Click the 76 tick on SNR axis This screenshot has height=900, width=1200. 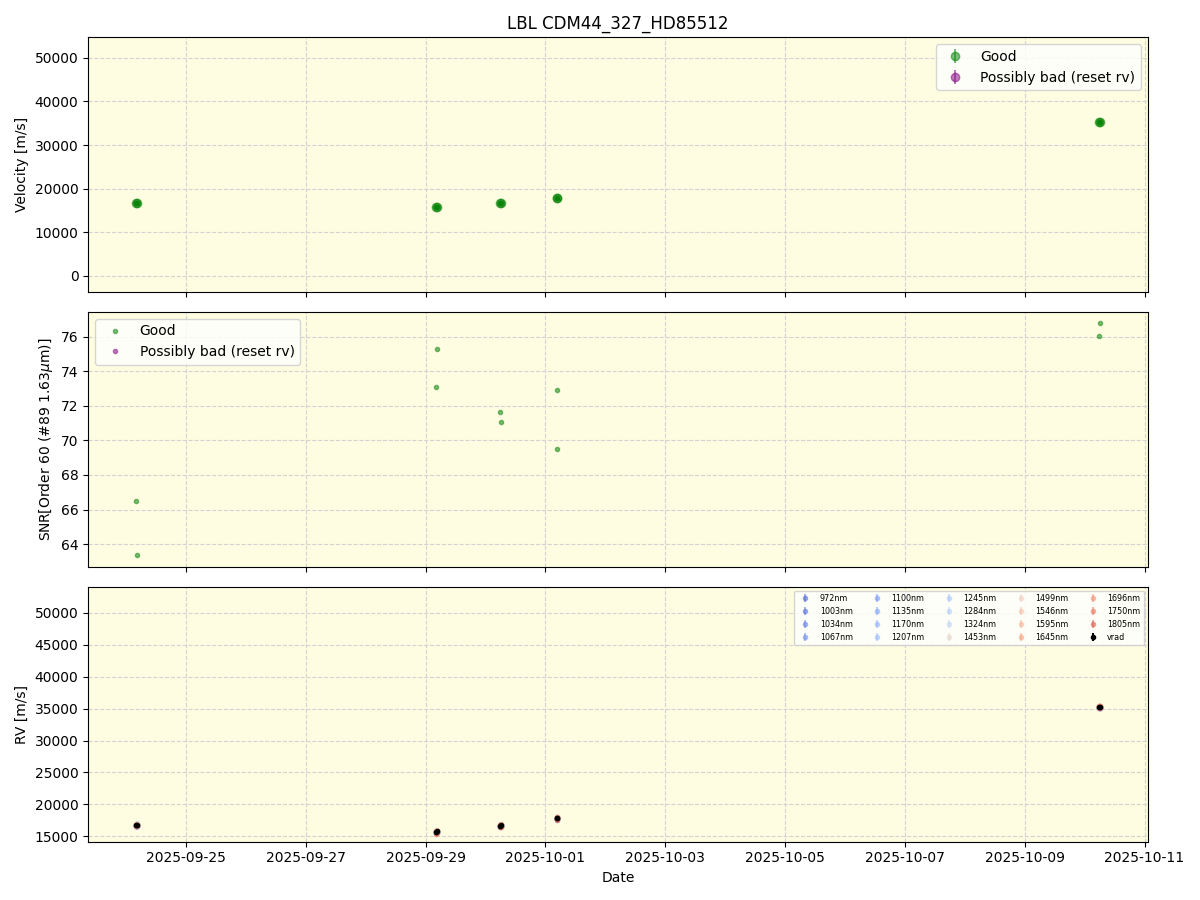coord(71,337)
